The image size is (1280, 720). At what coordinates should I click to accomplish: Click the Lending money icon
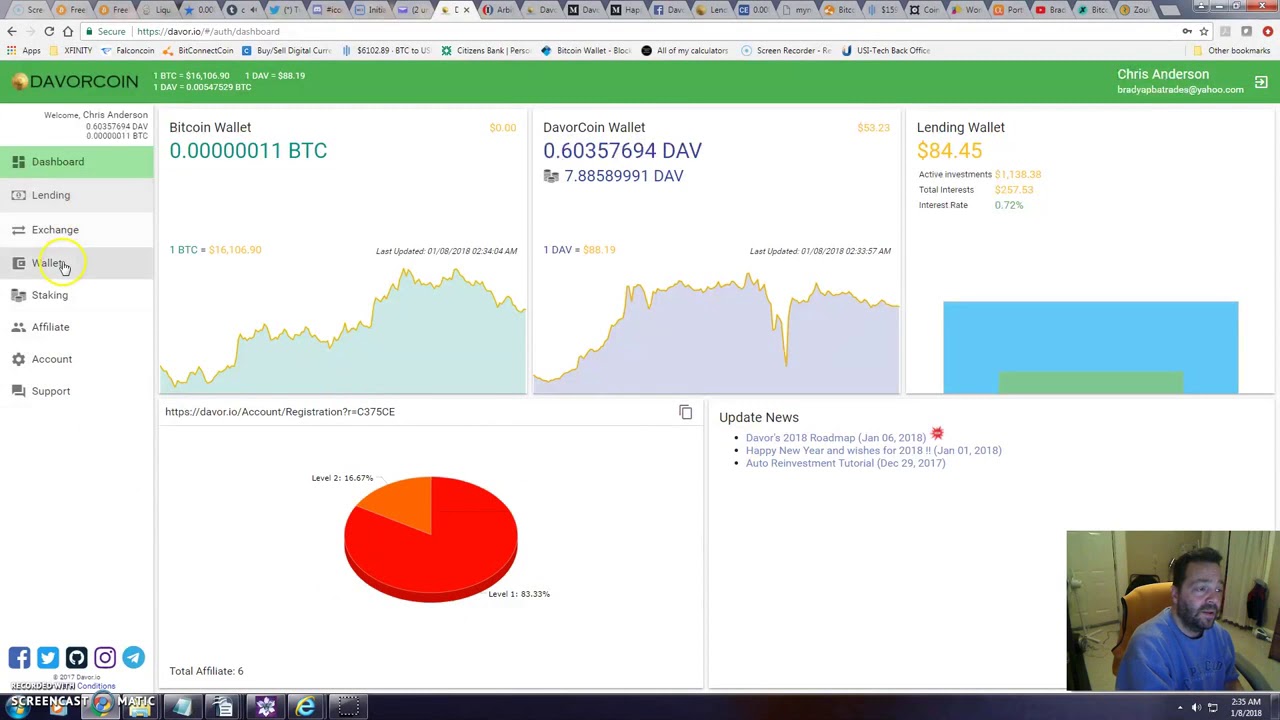click(x=18, y=195)
